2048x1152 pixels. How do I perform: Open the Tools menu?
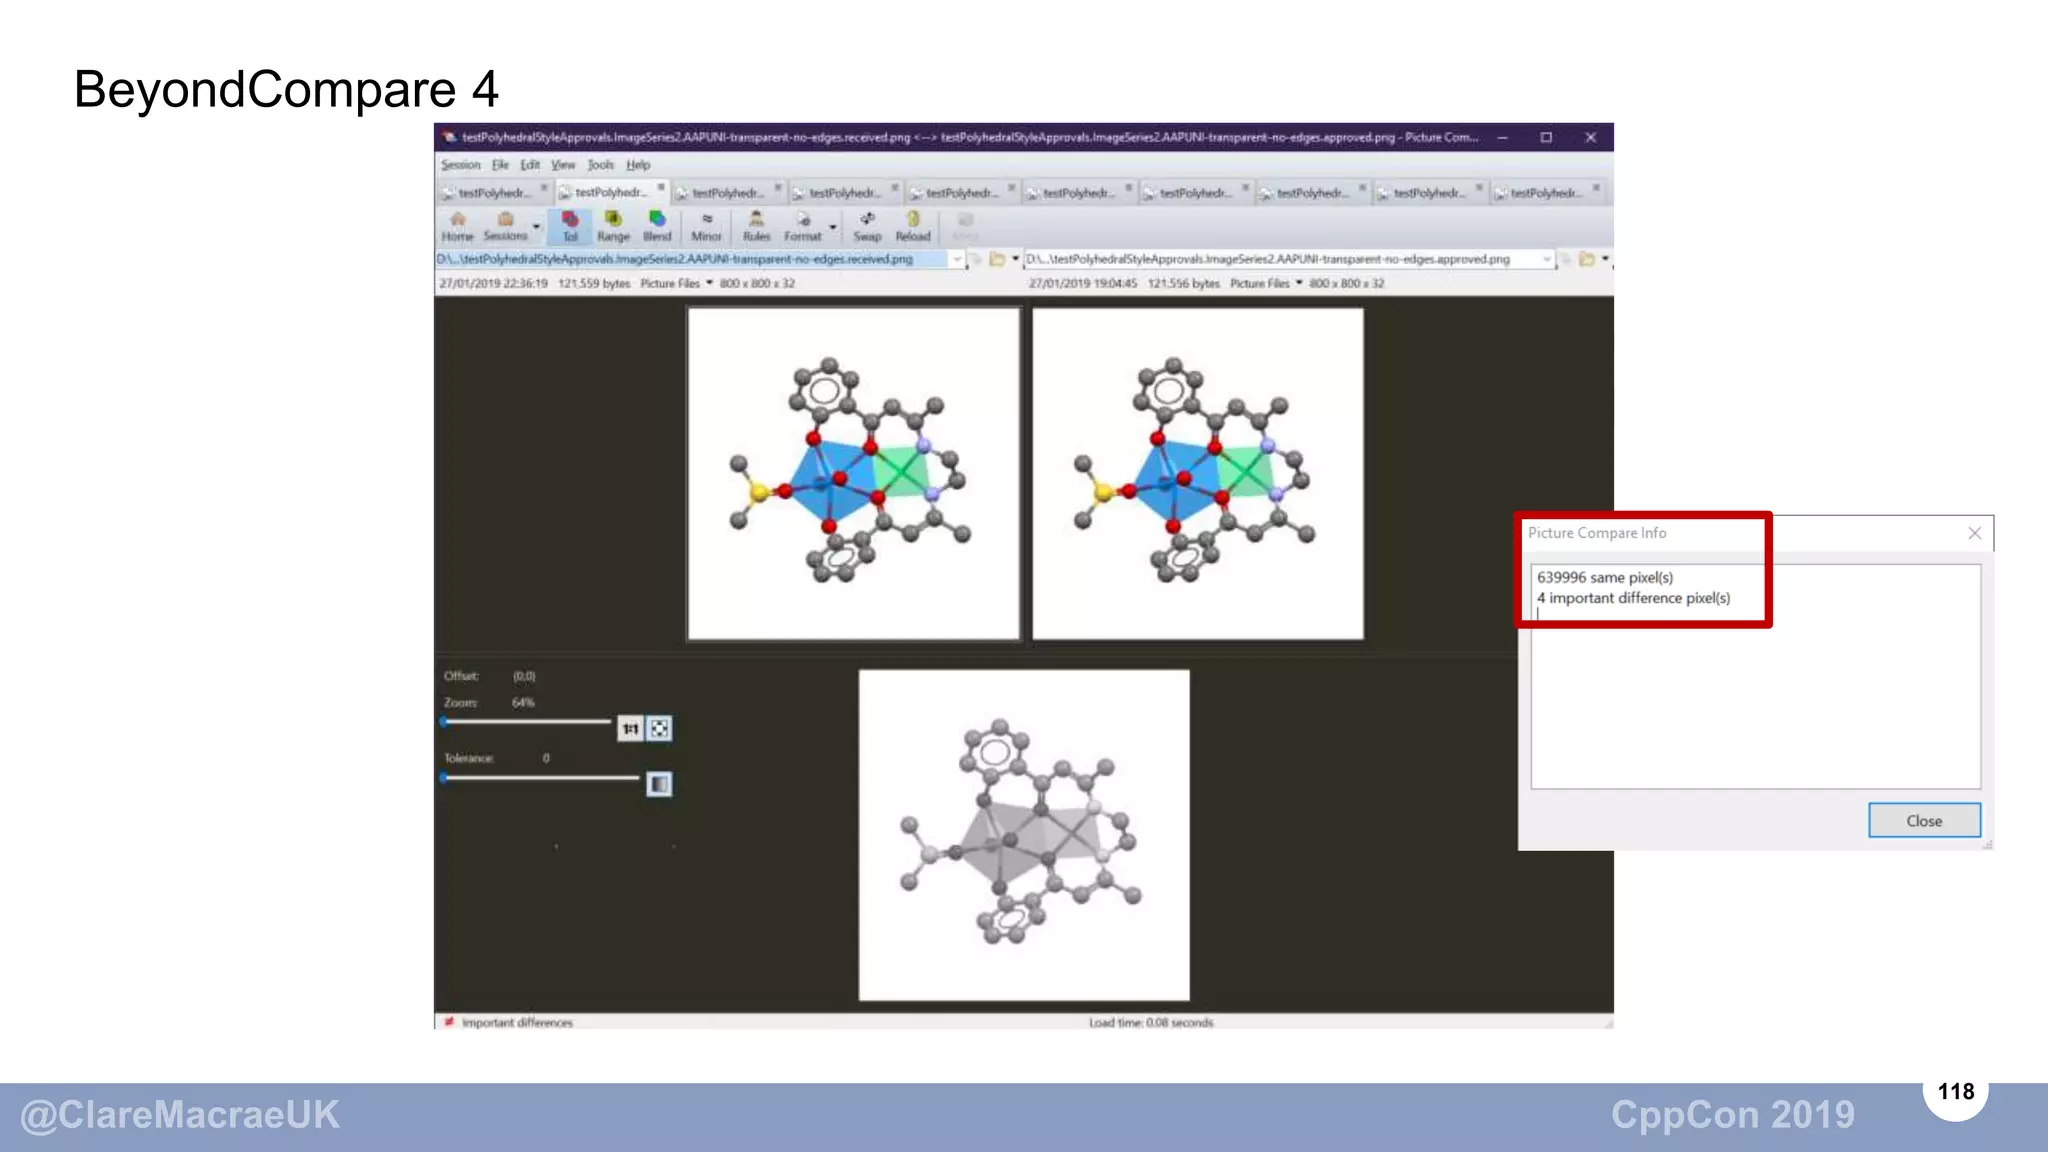tap(600, 165)
